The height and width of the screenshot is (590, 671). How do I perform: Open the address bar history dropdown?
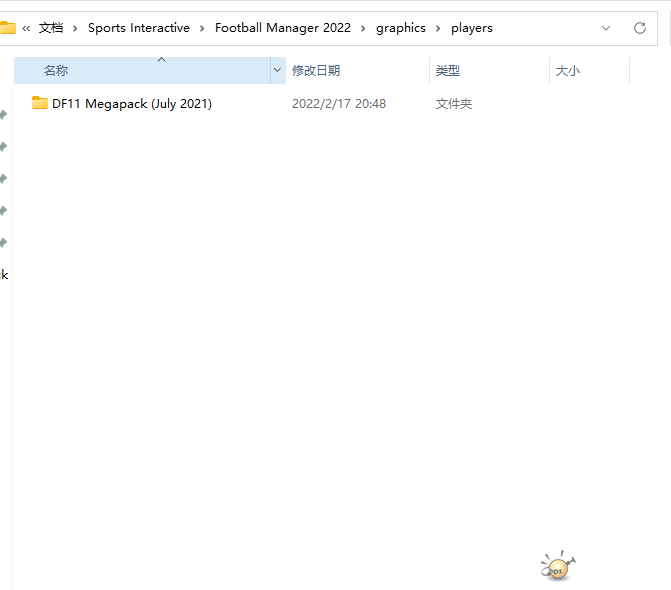pyautogui.click(x=606, y=28)
